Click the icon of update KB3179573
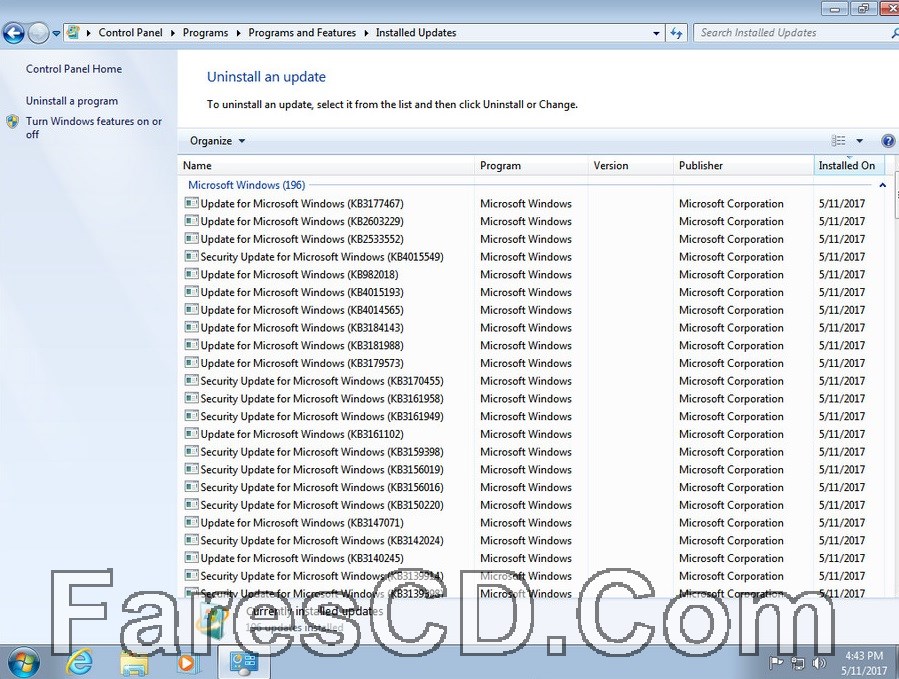 191,363
